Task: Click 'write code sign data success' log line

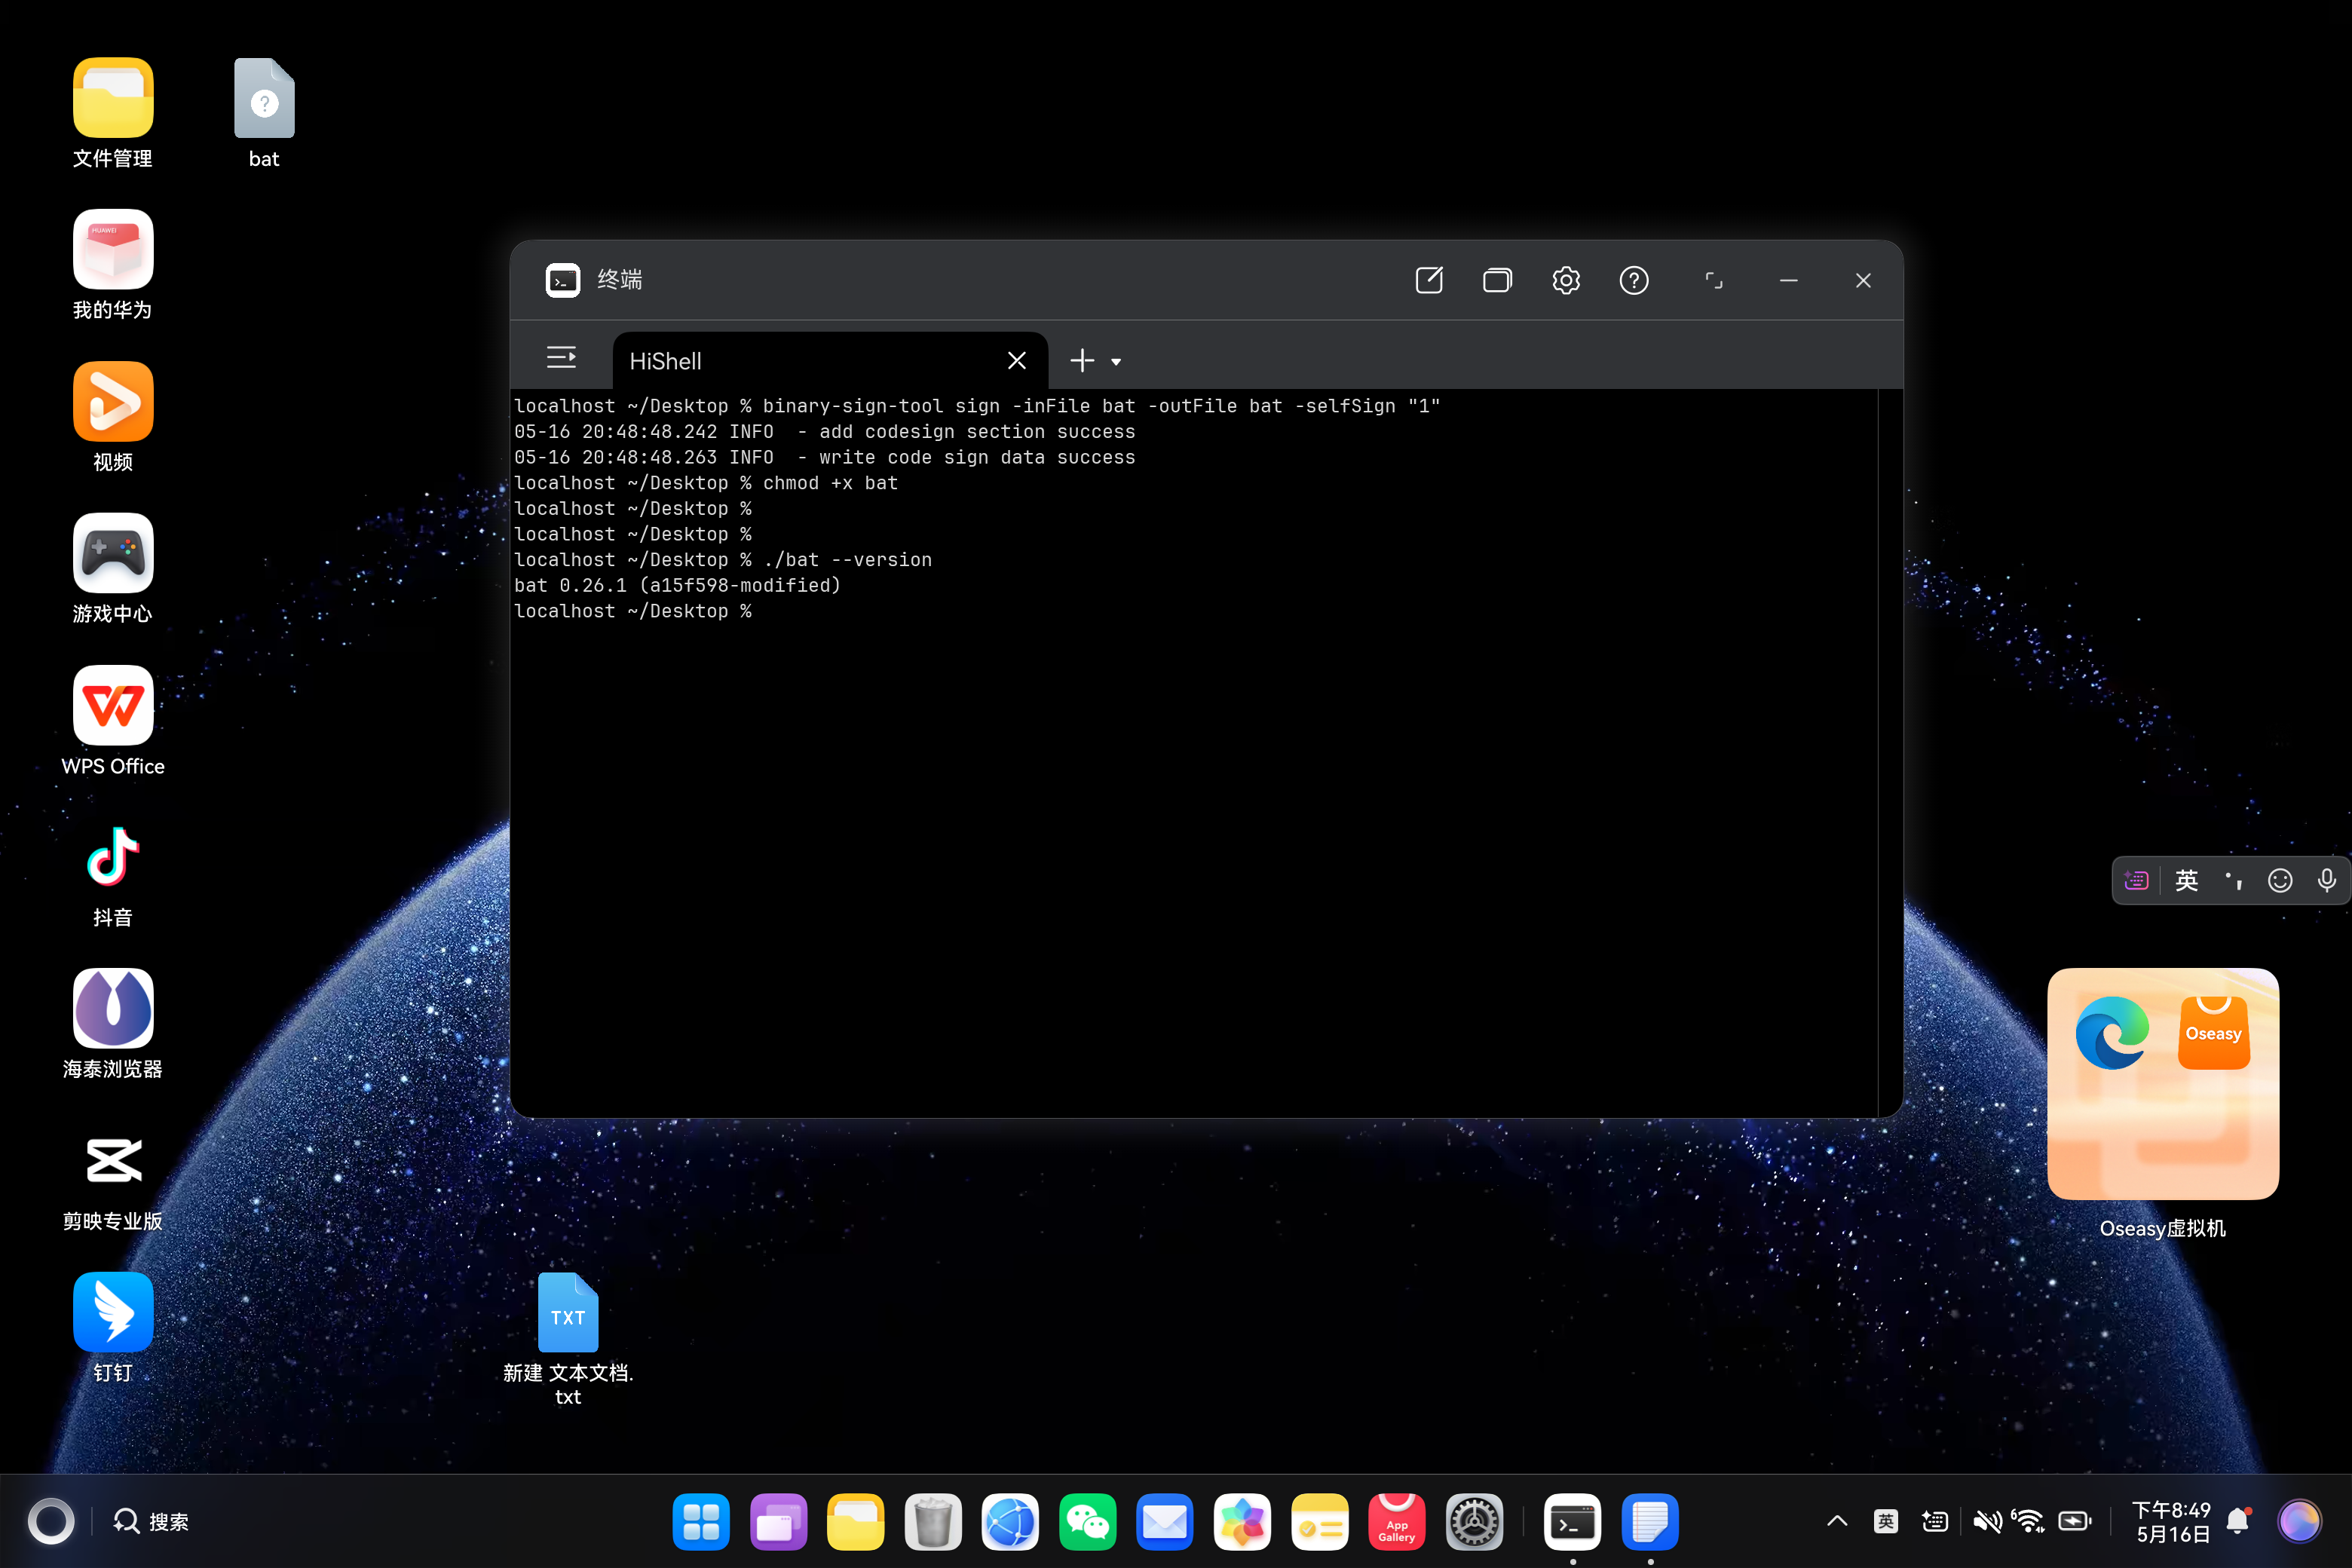Action: 825,457
